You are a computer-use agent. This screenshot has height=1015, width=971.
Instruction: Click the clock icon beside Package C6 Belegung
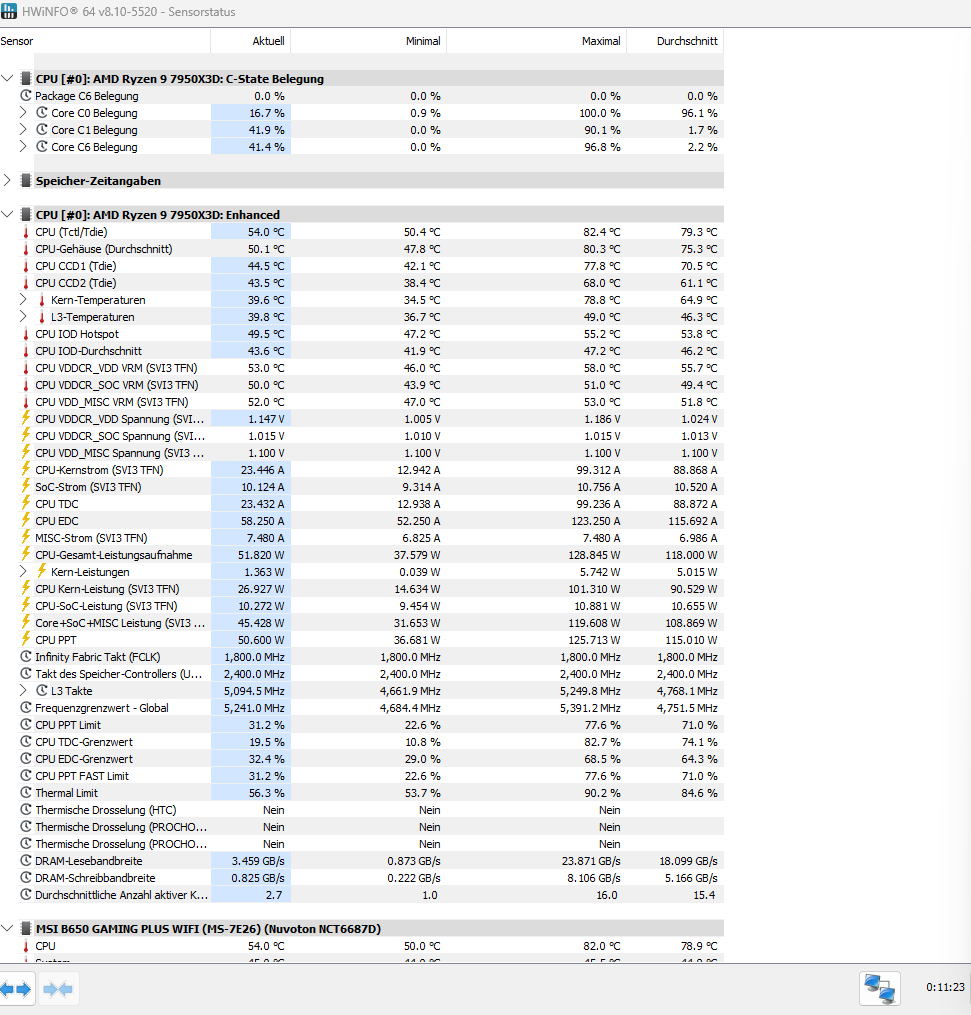coord(26,96)
